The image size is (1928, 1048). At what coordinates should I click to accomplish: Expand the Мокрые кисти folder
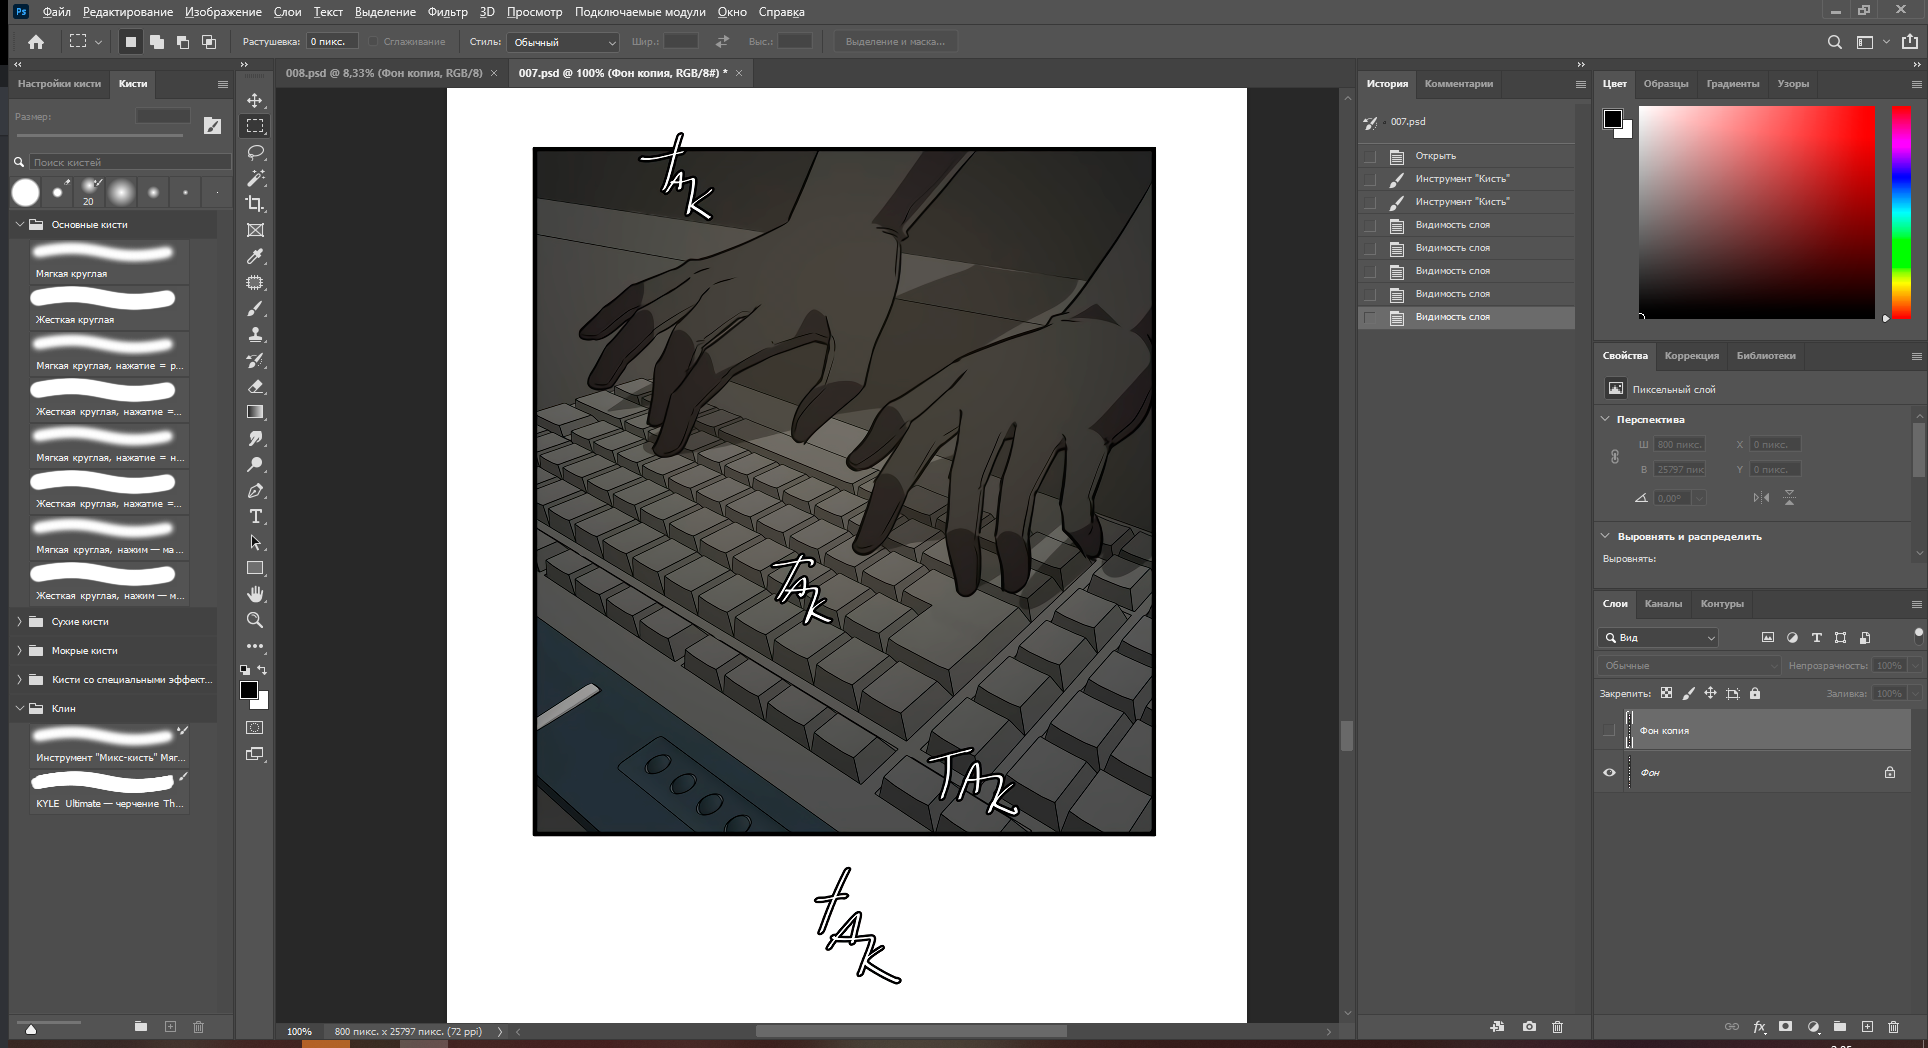(19, 650)
